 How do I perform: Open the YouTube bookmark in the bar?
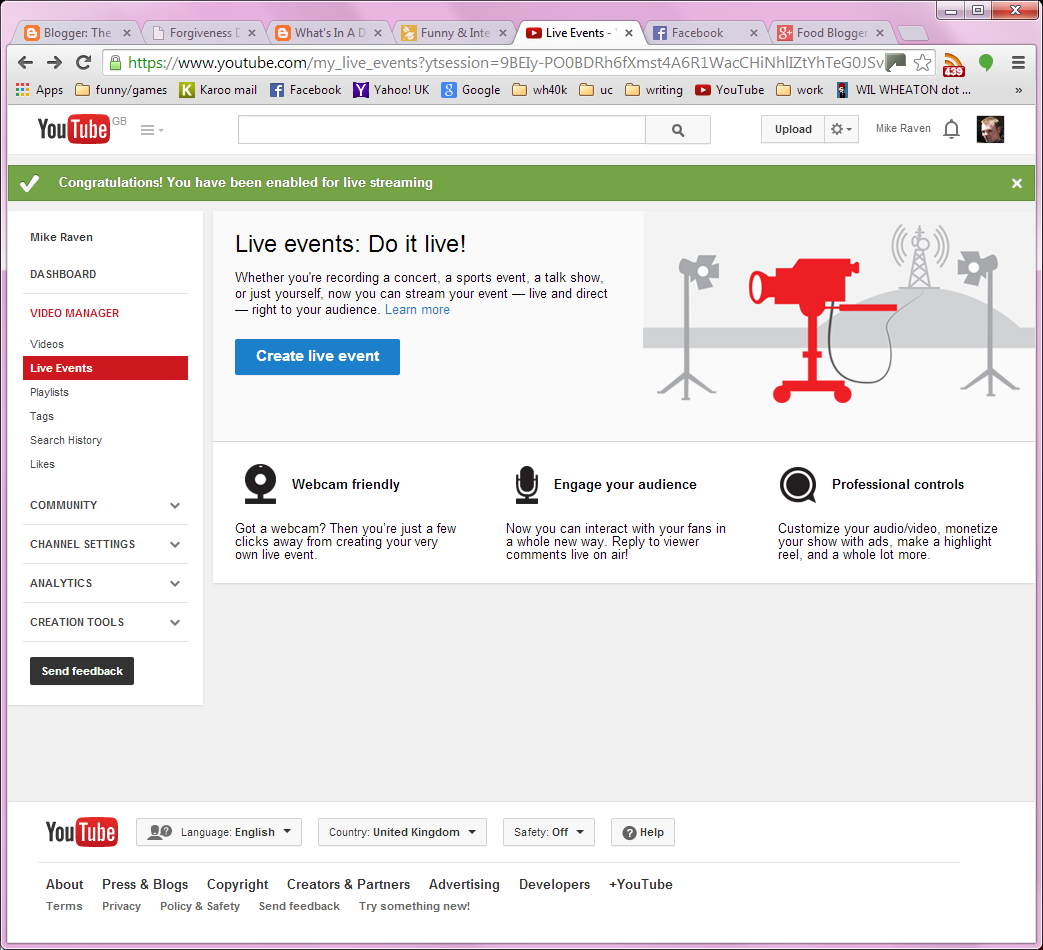[x=730, y=90]
